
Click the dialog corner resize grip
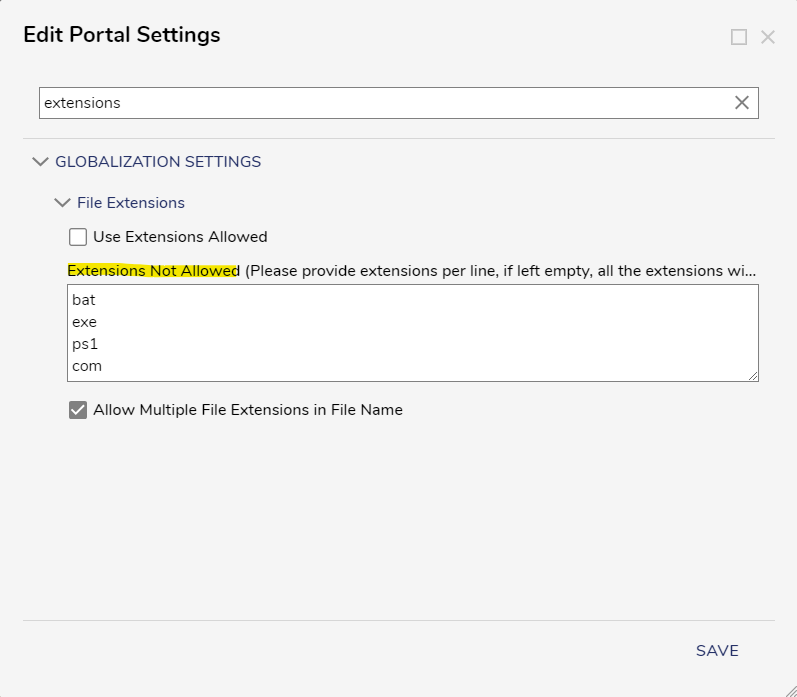(x=791, y=691)
